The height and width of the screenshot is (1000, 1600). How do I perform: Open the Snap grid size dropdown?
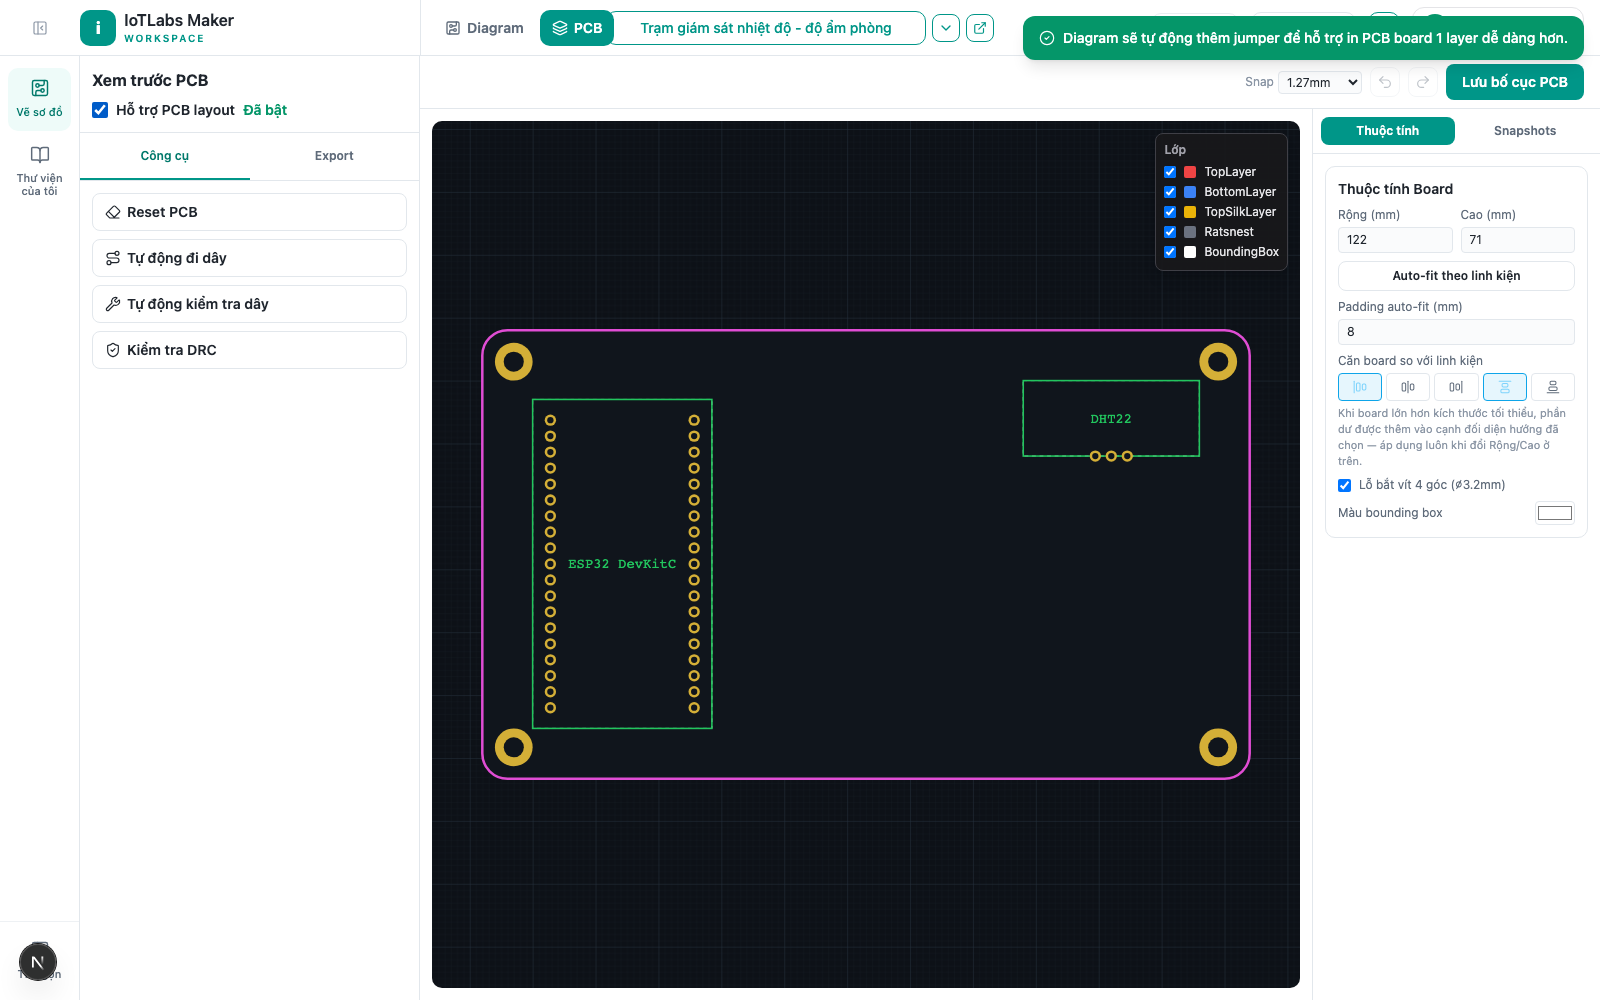coord(1320,82)
